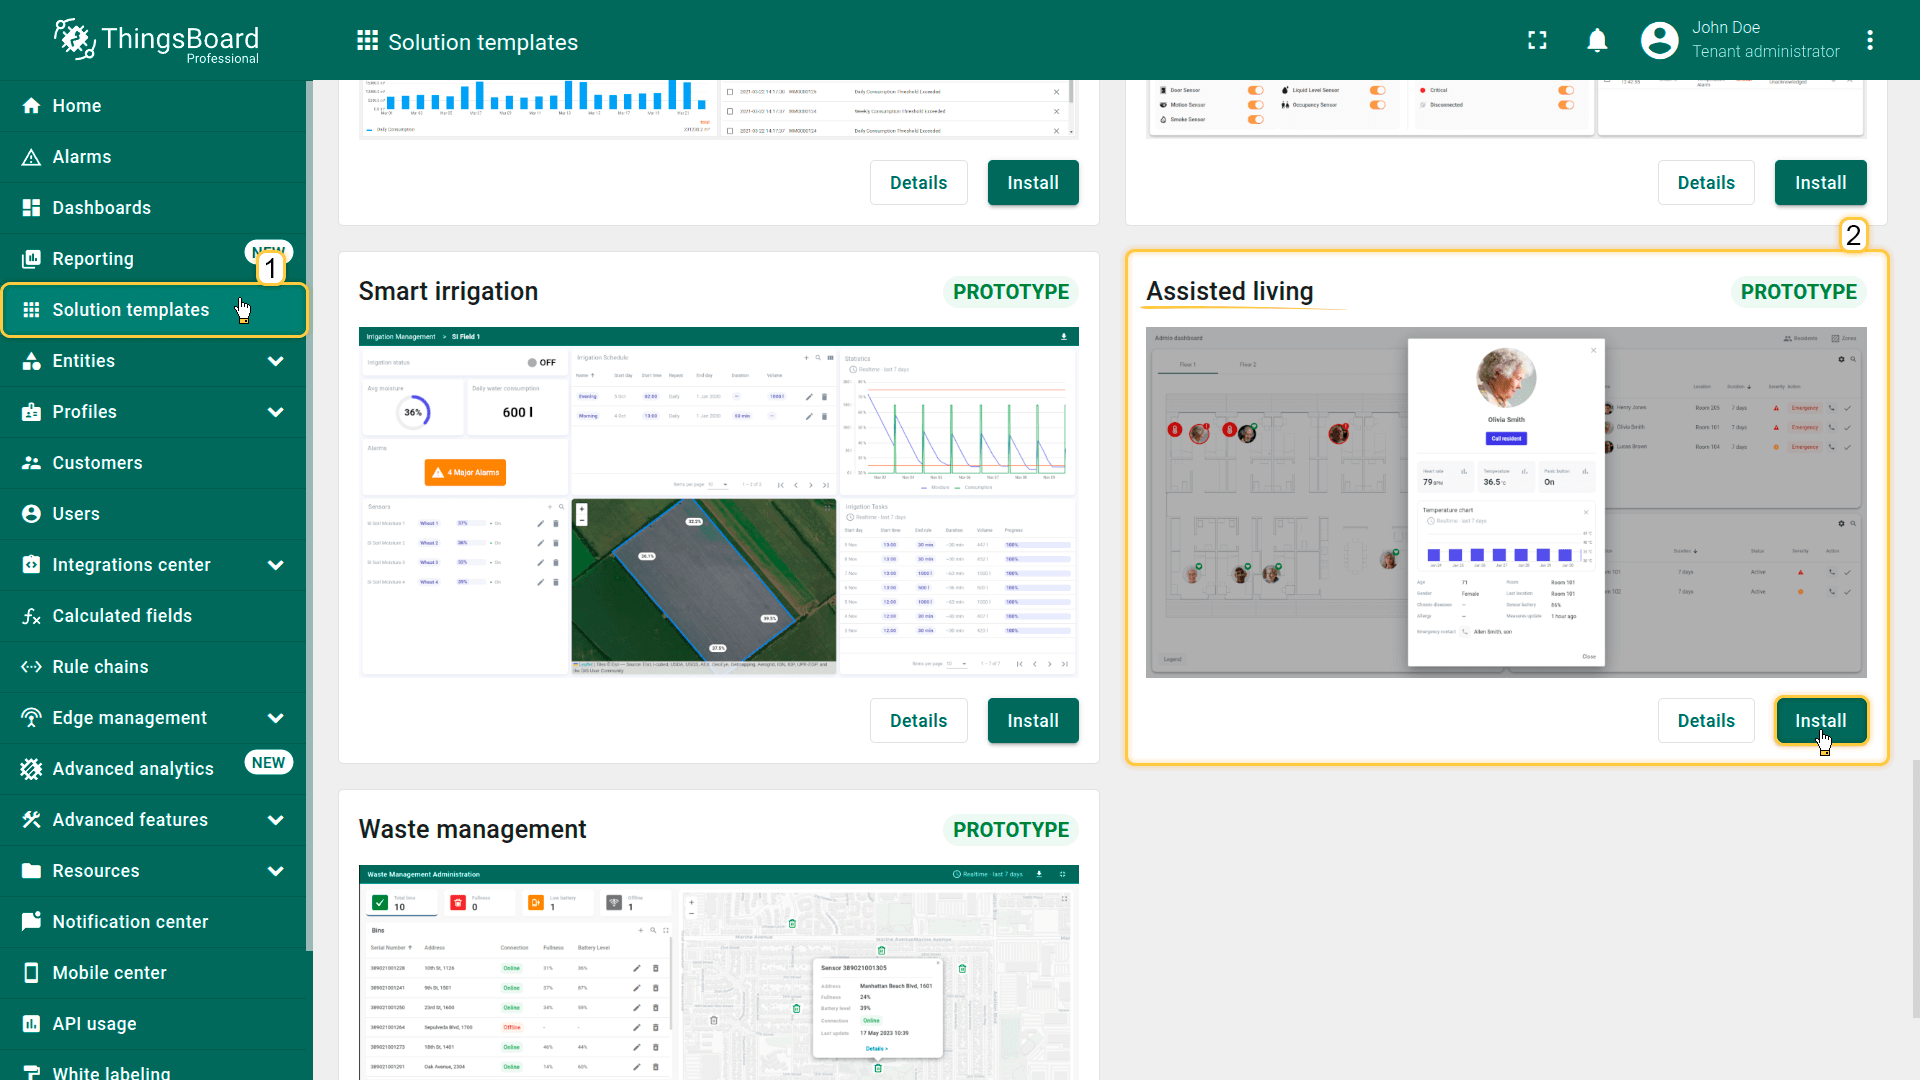This screenshot has width=1920, height=1080.
Task: Open the Waste management preview thumbnail
Action: 718,971
